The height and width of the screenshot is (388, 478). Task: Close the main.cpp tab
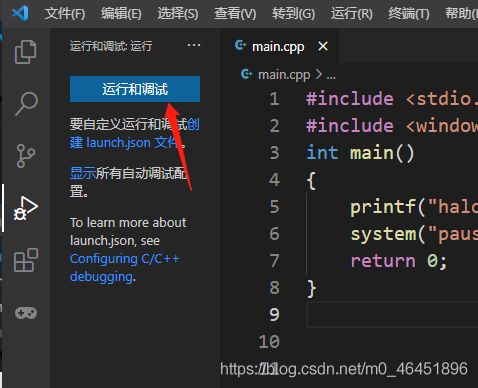click(323, 46)
